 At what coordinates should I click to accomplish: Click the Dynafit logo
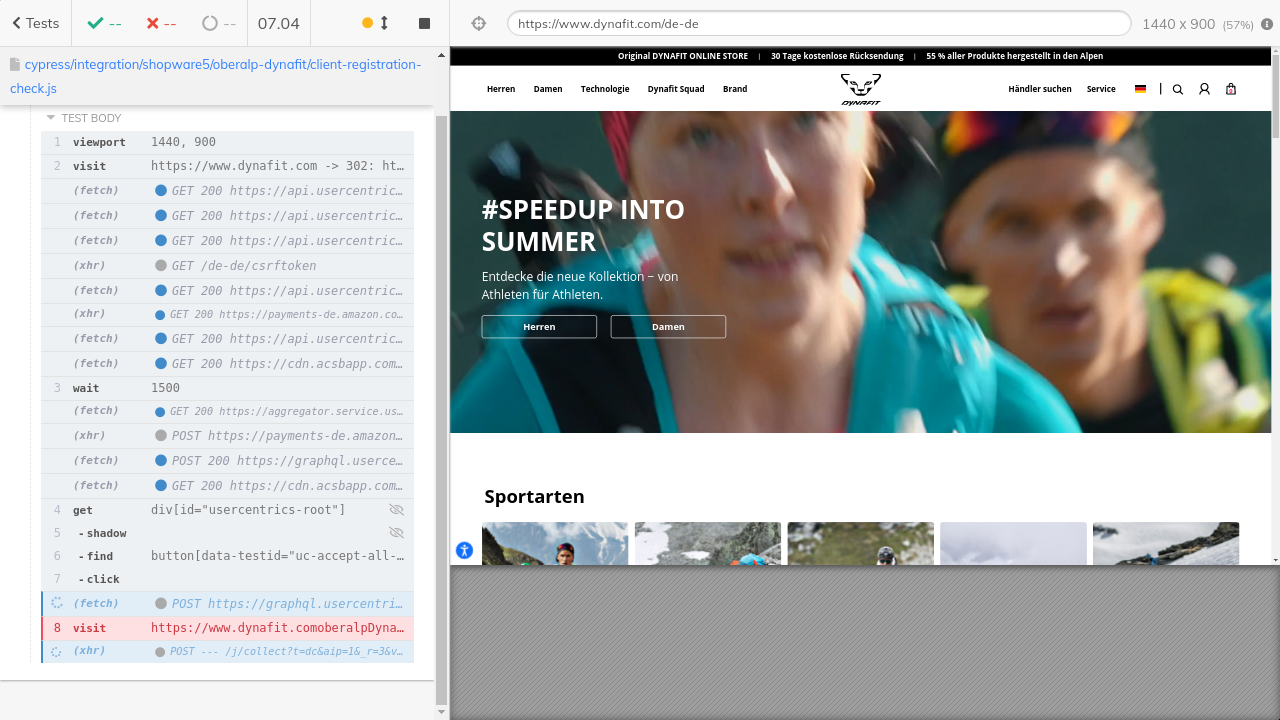point(860,89)
